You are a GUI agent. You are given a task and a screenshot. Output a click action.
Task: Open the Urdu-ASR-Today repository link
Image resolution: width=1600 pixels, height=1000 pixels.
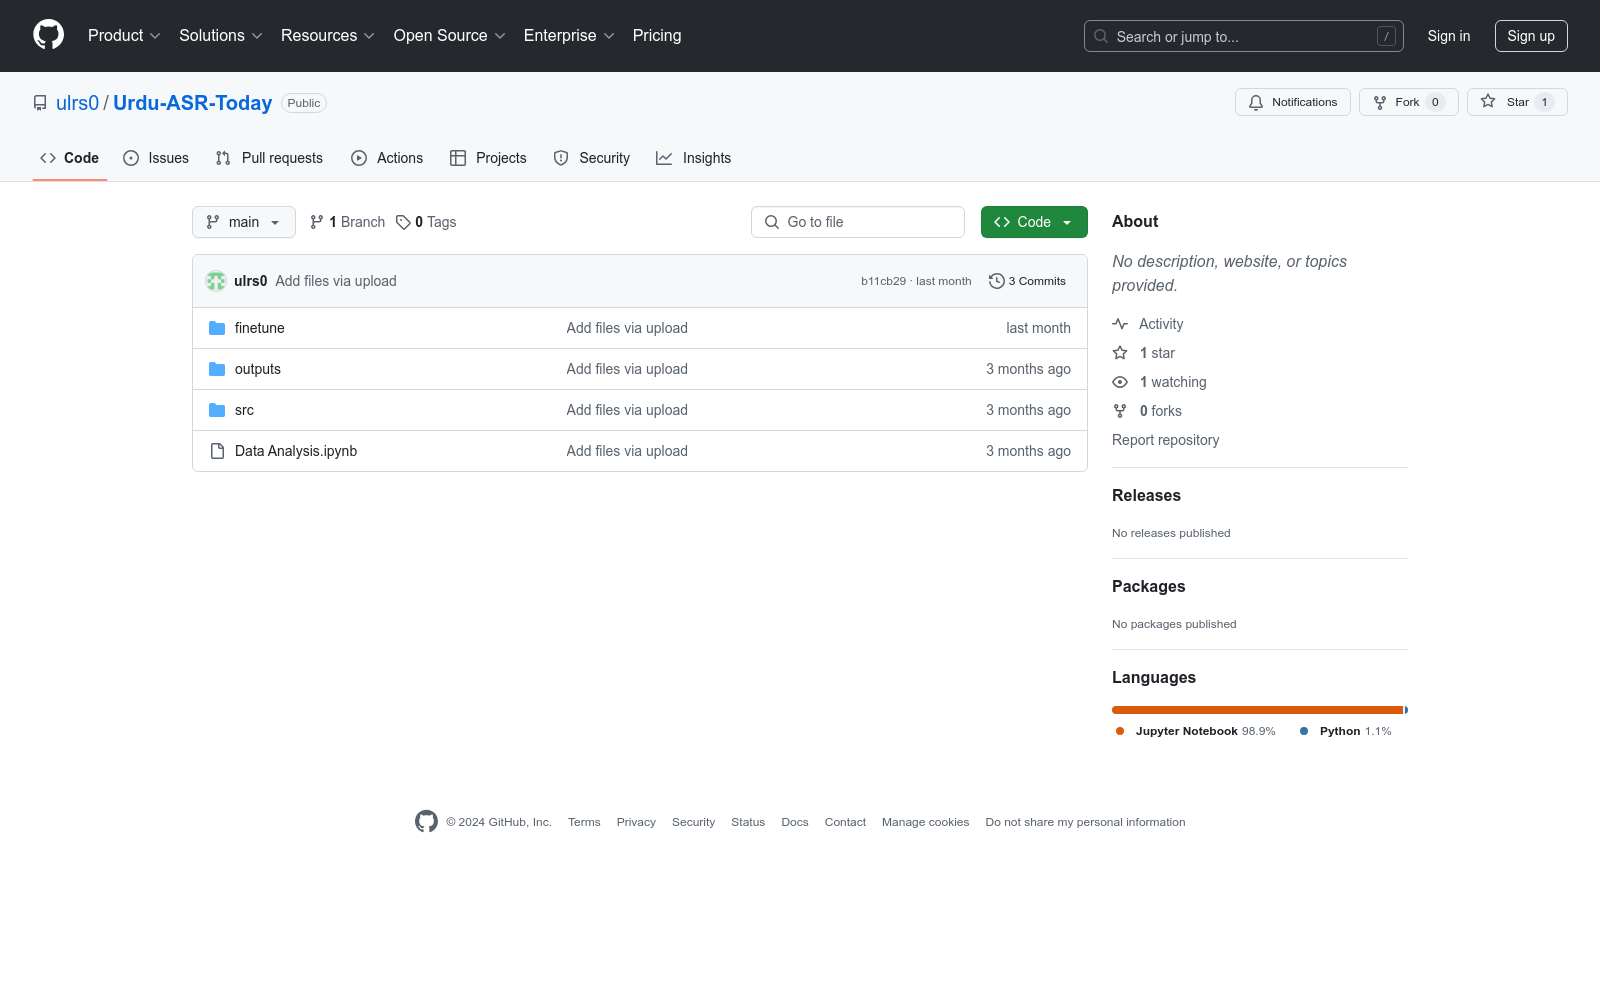click(193, 103)
